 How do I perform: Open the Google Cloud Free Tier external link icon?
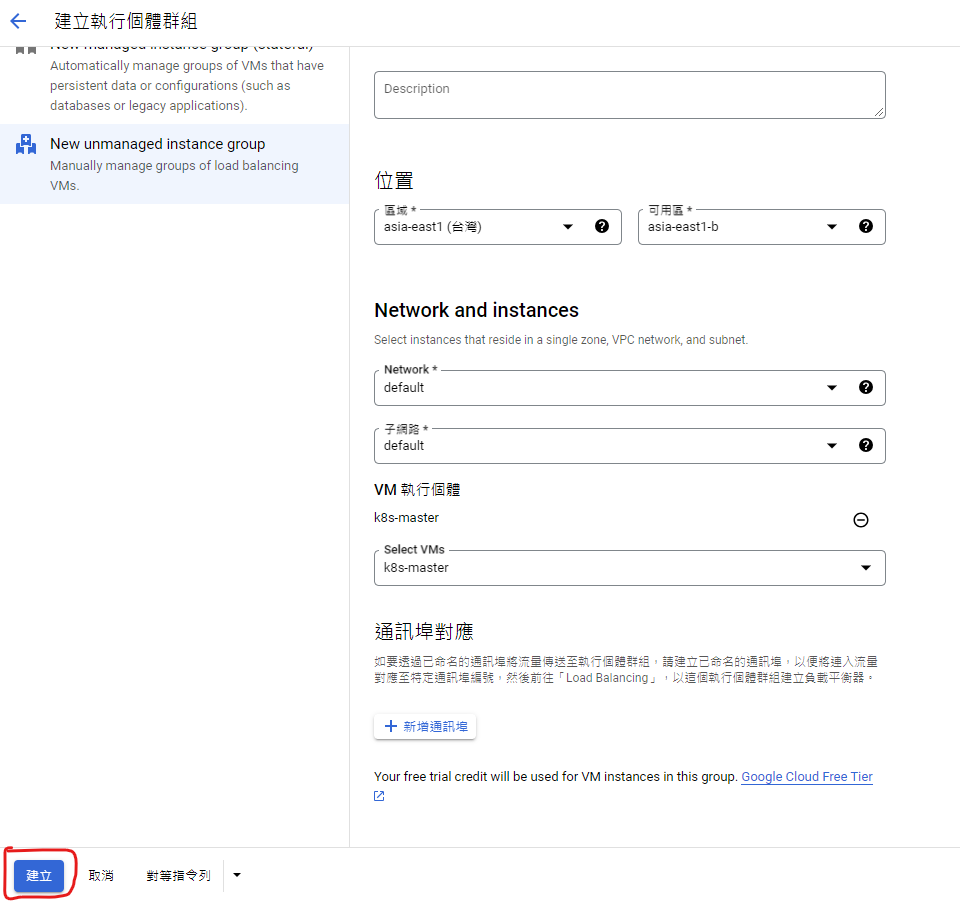tap(378, 796)
